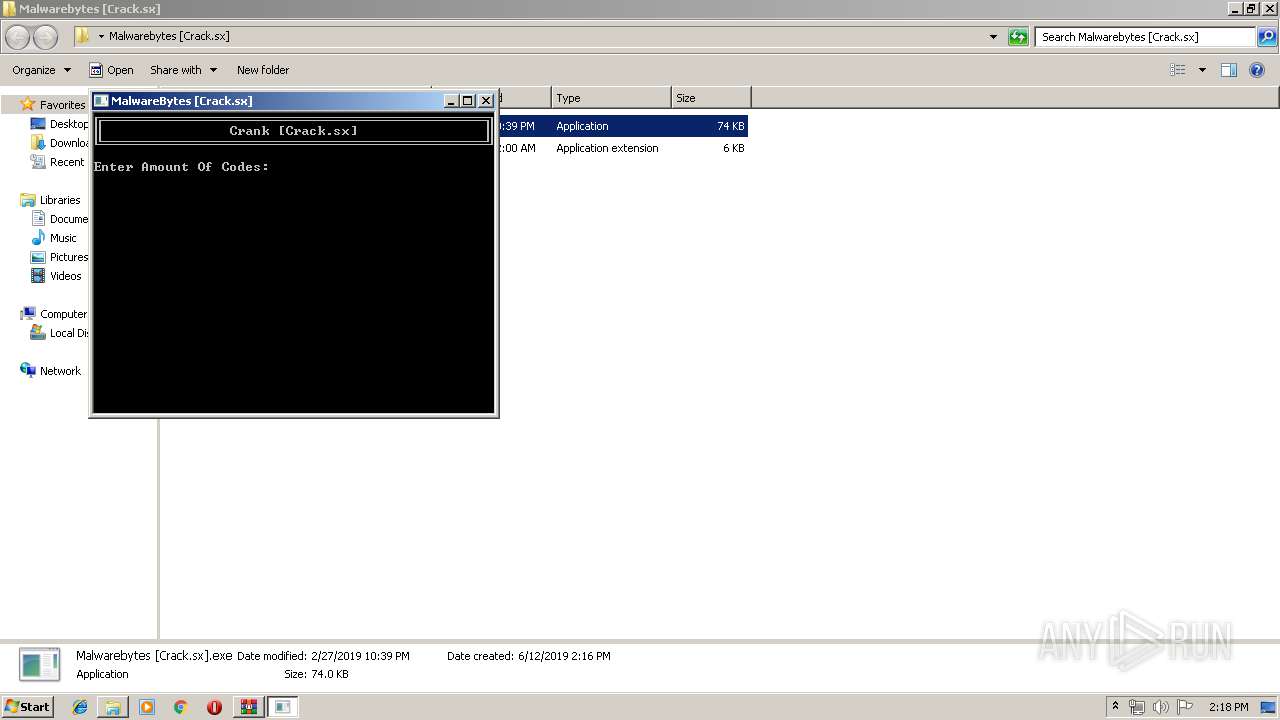Toggle the preview pane icon

1229,70
